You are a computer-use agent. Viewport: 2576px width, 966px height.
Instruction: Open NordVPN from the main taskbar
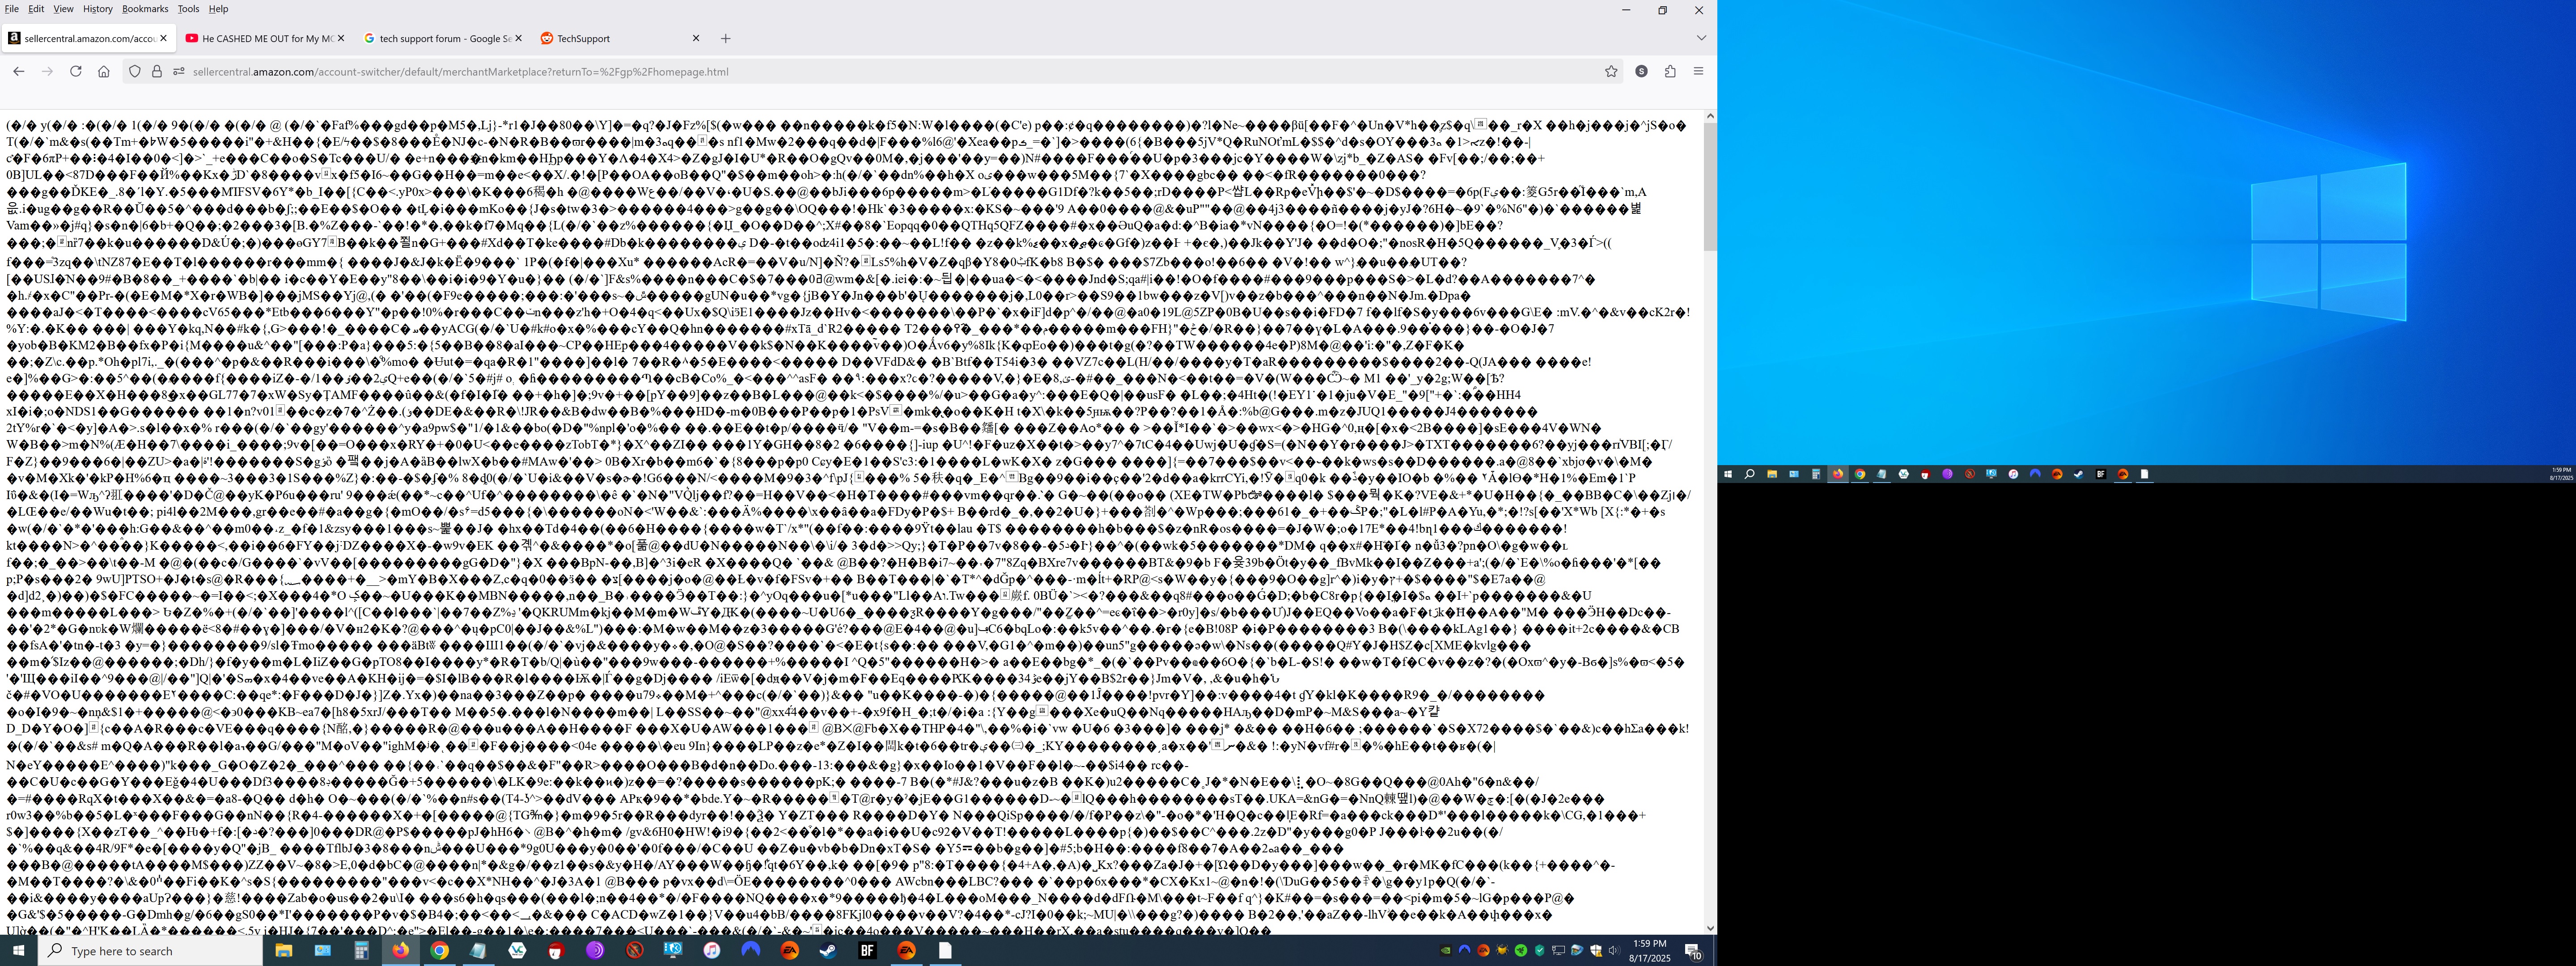point(751,950)
